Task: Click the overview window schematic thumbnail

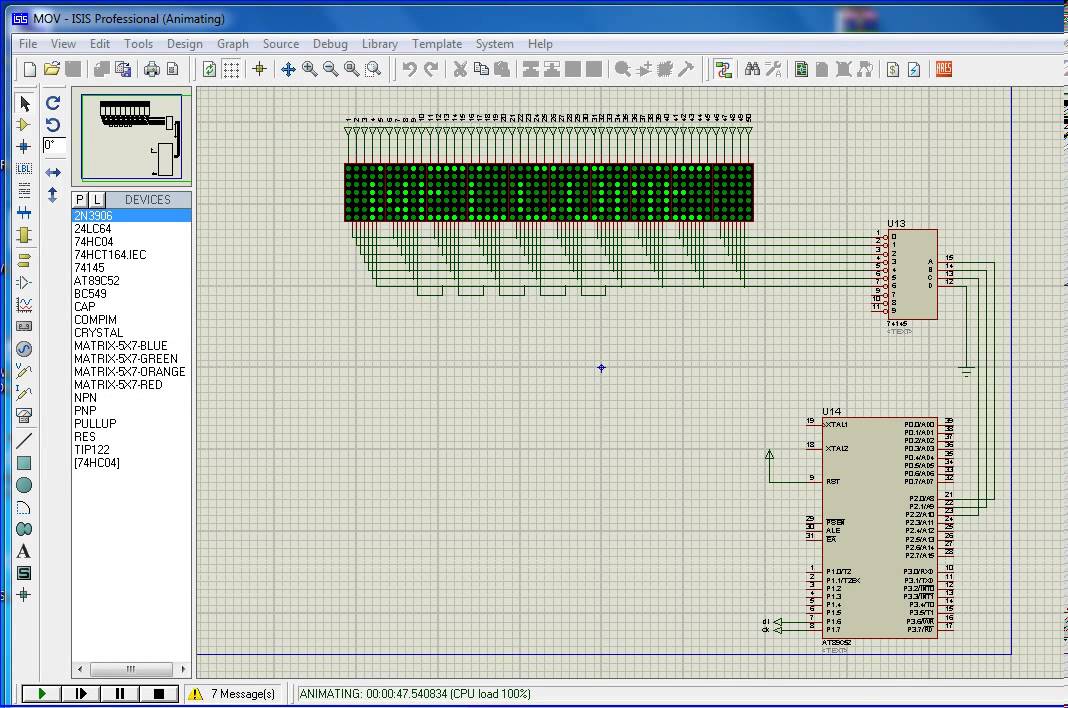Action: (x=131, y=137)
